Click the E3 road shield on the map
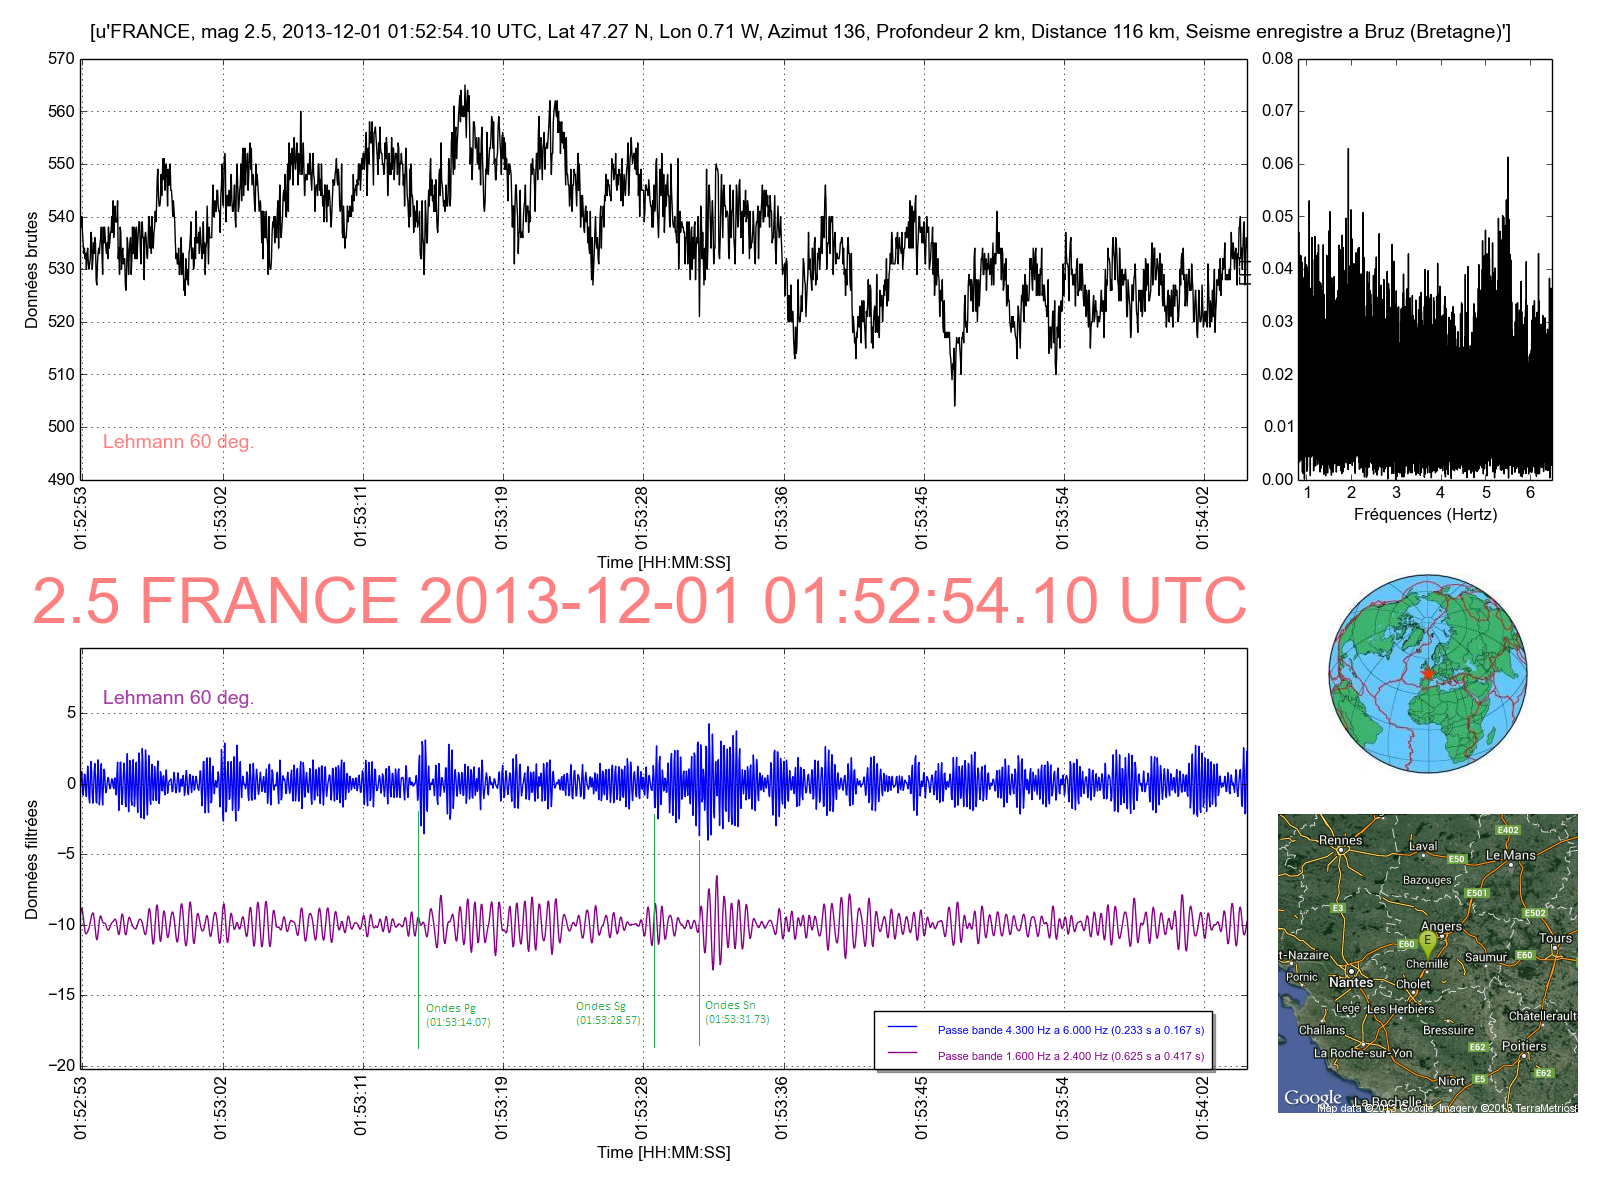The width and height of the screenshot is (1600, 1188). click(x=1337, y=908)
